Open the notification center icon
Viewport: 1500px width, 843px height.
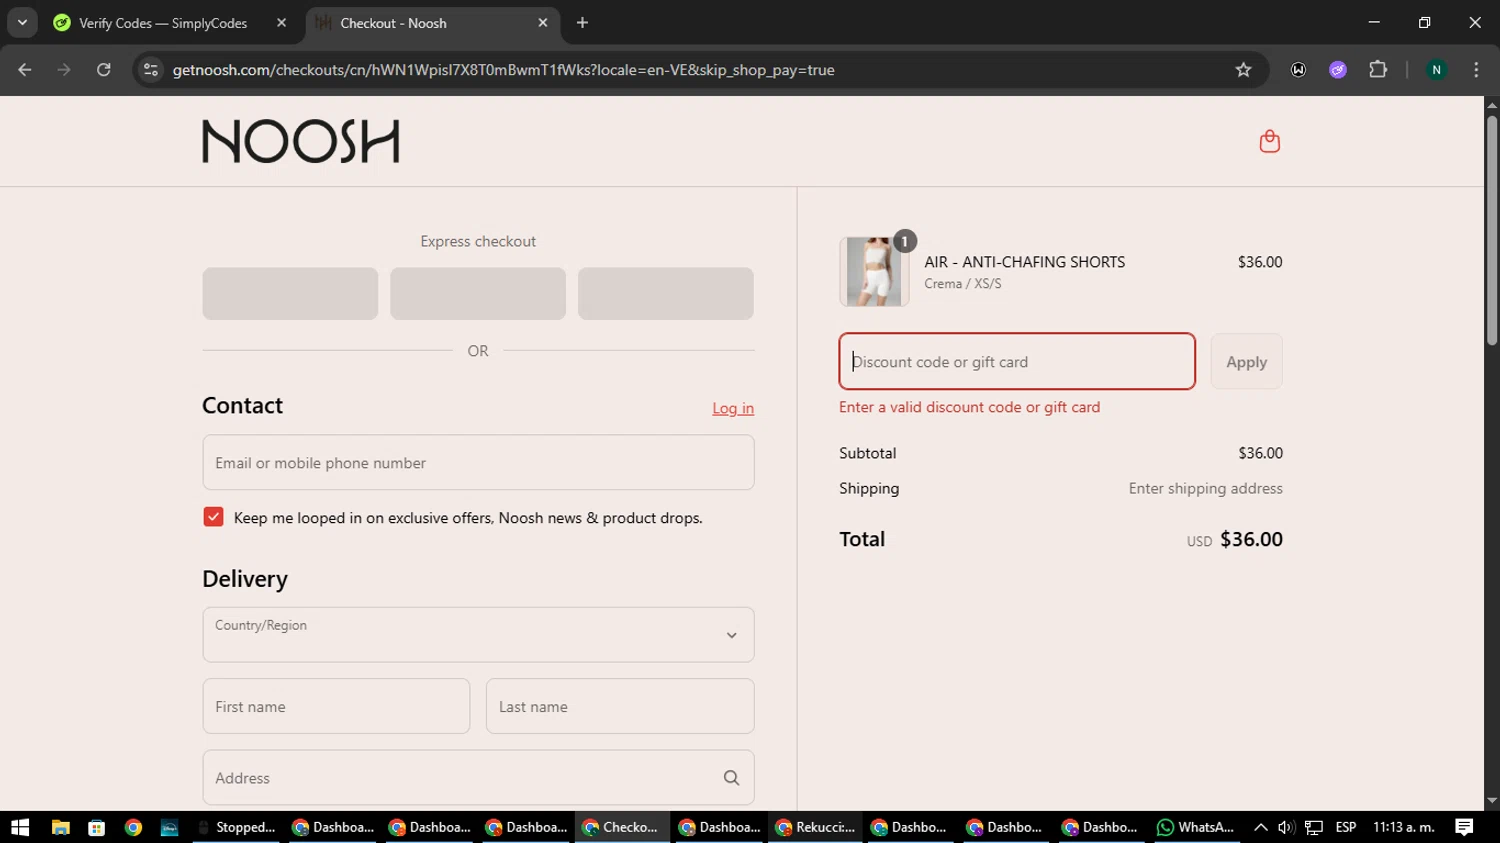click(x=1464, y=827)
